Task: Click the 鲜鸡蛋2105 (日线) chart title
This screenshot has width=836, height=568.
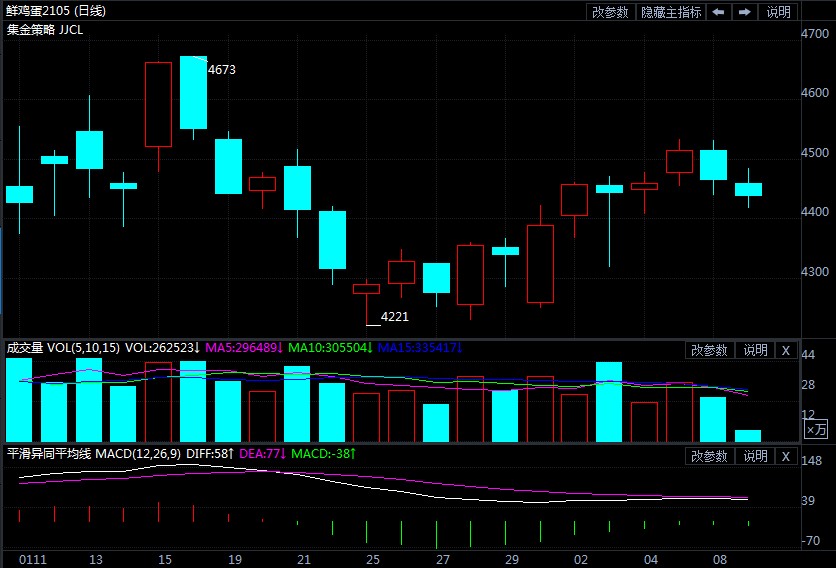Action: [56, 11]
